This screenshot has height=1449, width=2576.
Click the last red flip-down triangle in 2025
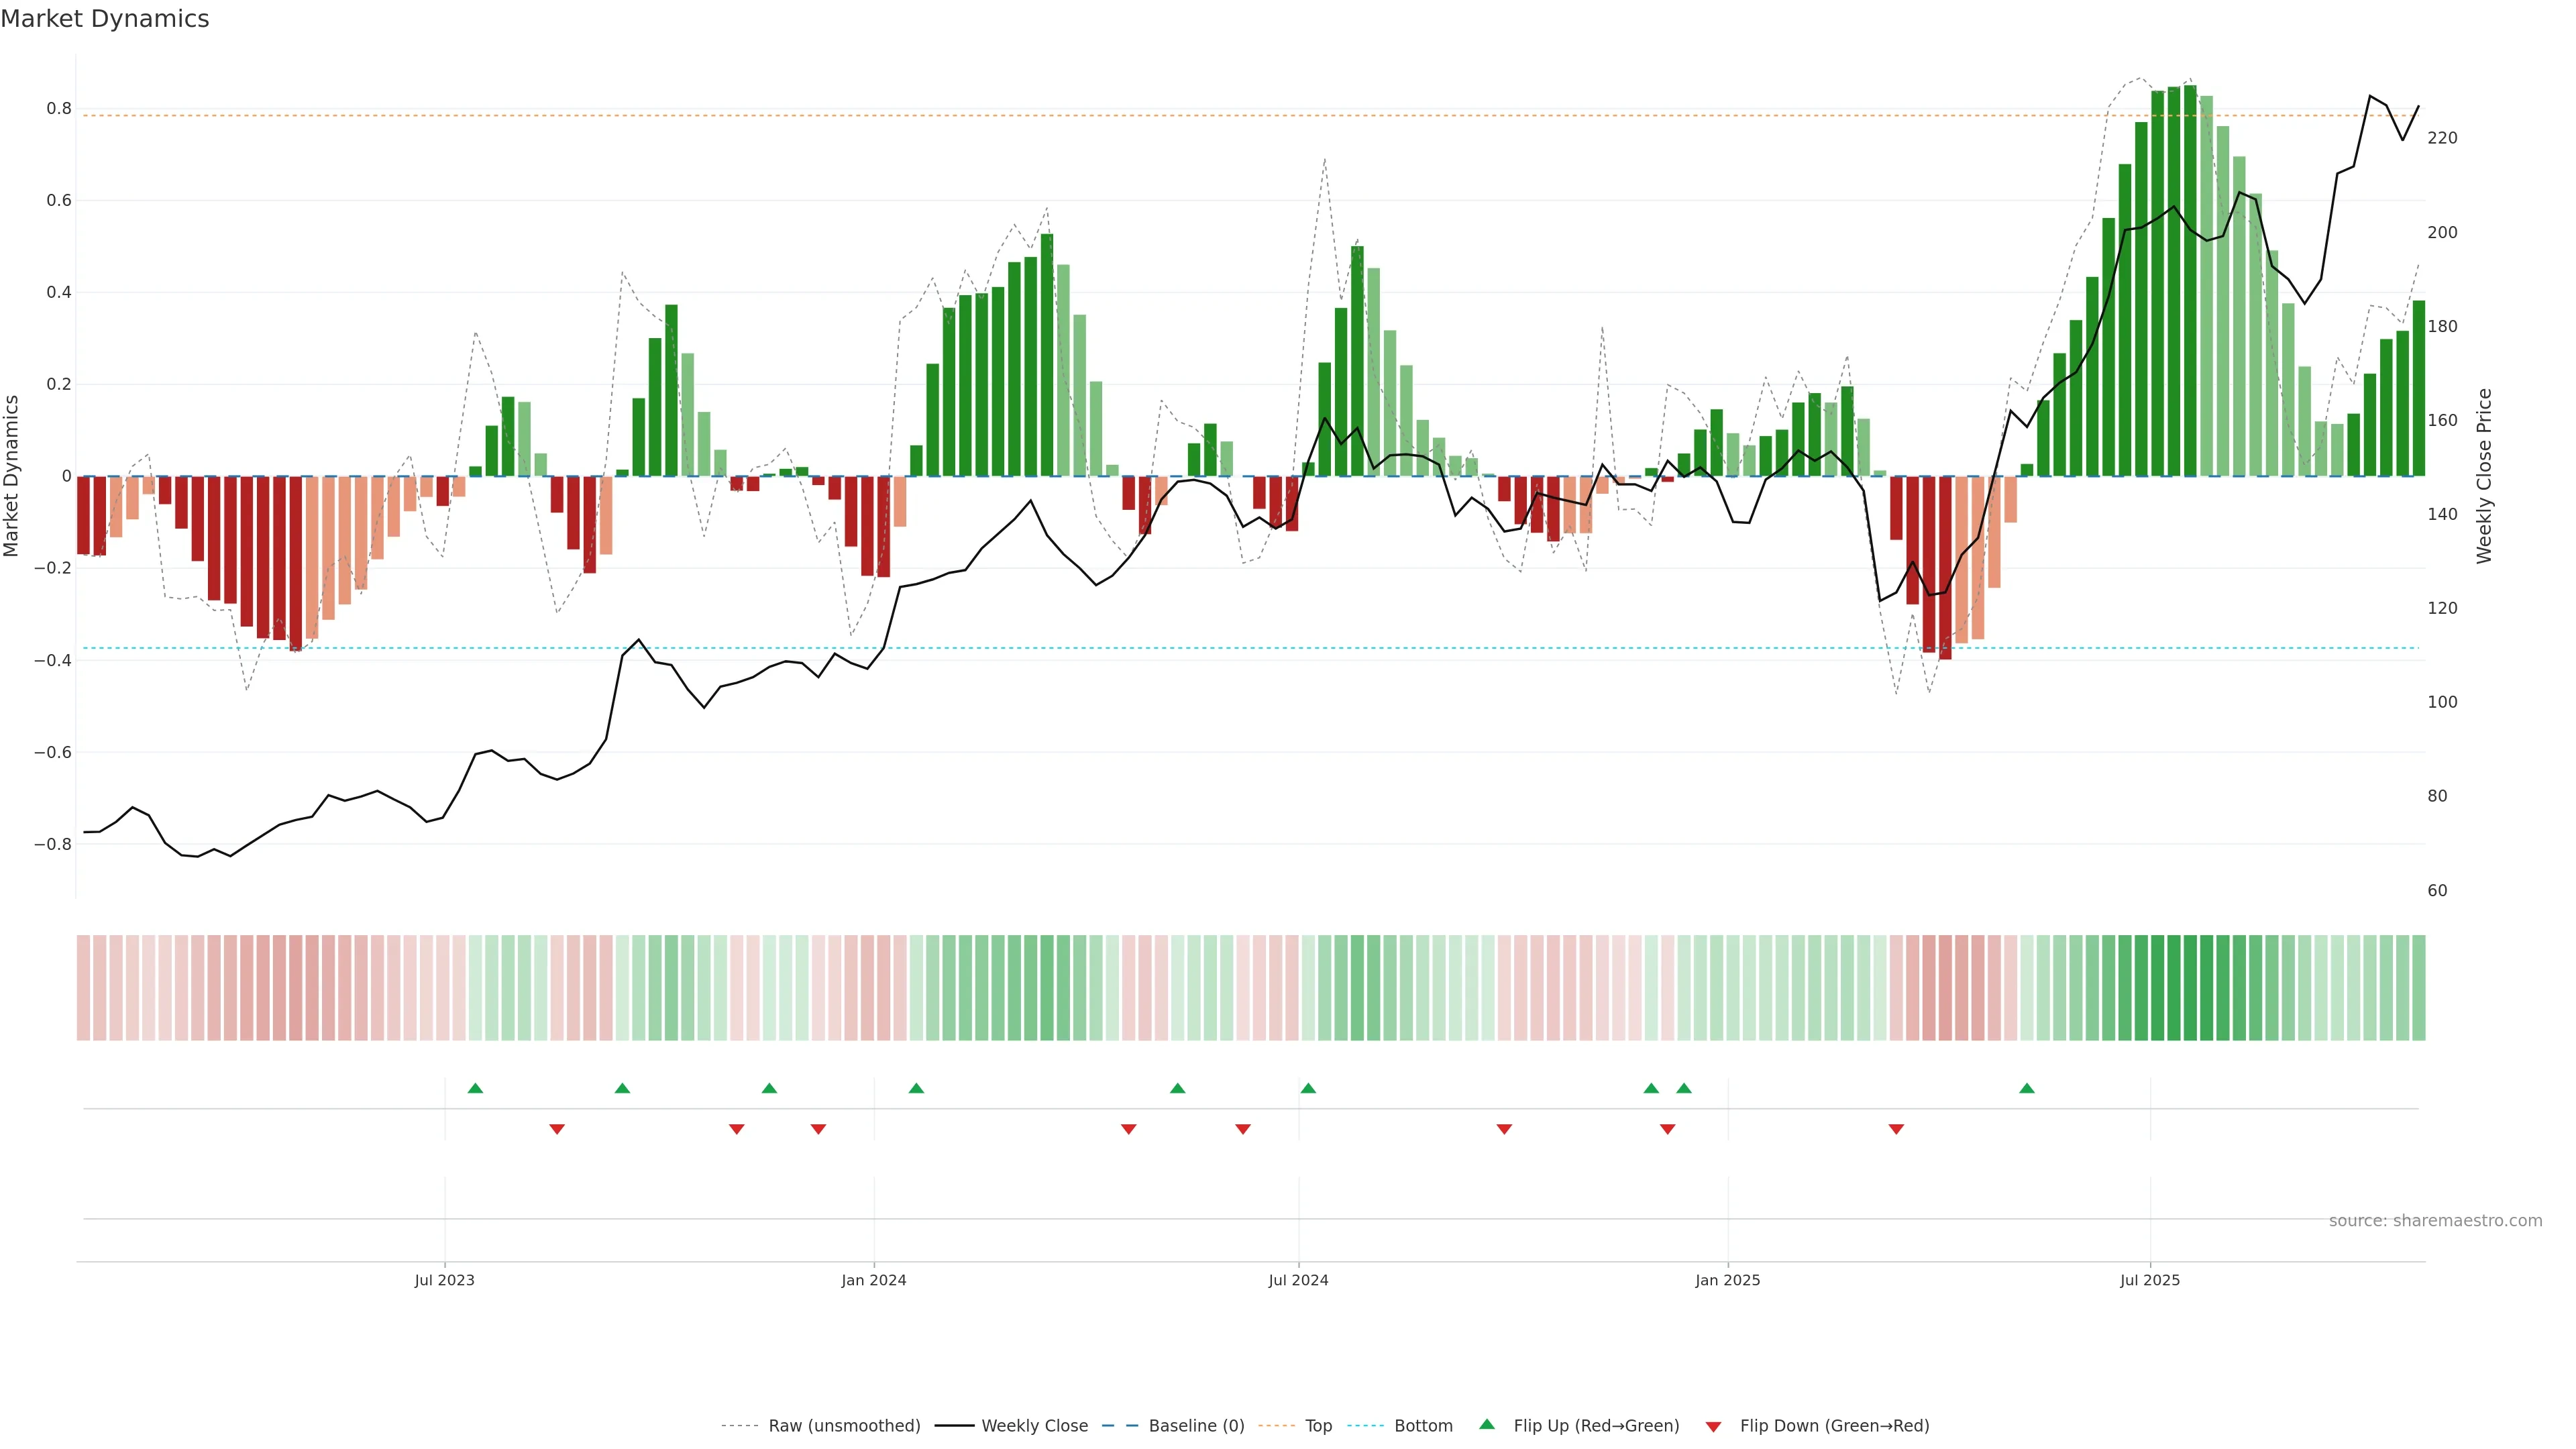click(1896, 1129)
